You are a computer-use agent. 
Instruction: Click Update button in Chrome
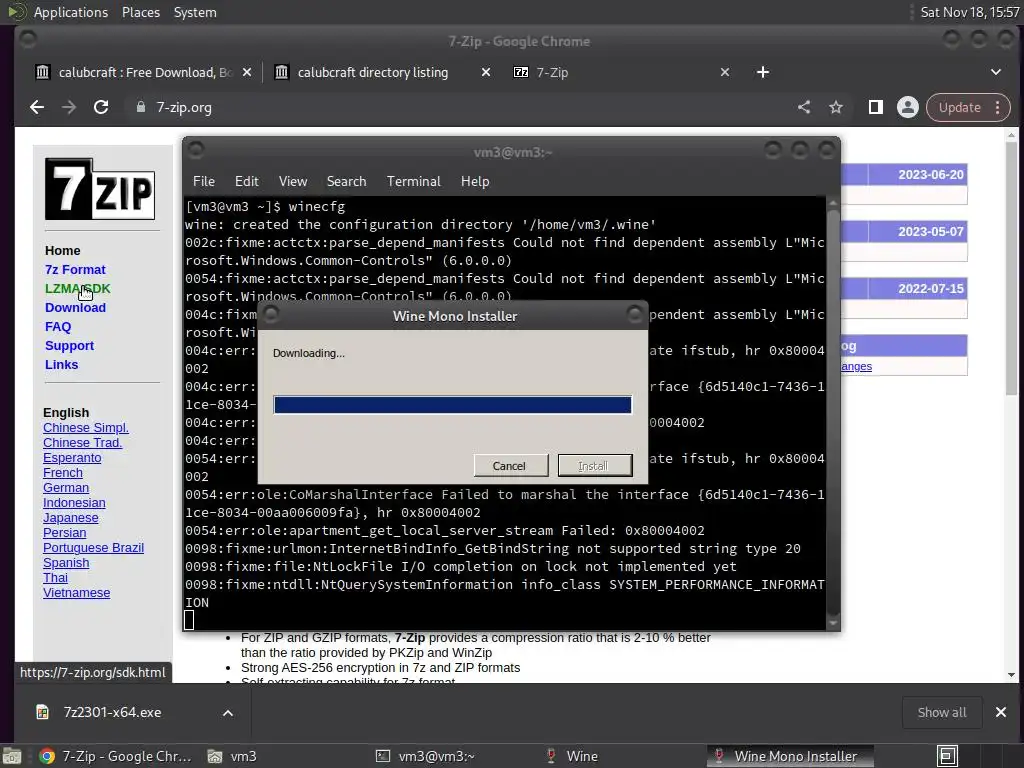pyautogui.click(x=960, y=107)
